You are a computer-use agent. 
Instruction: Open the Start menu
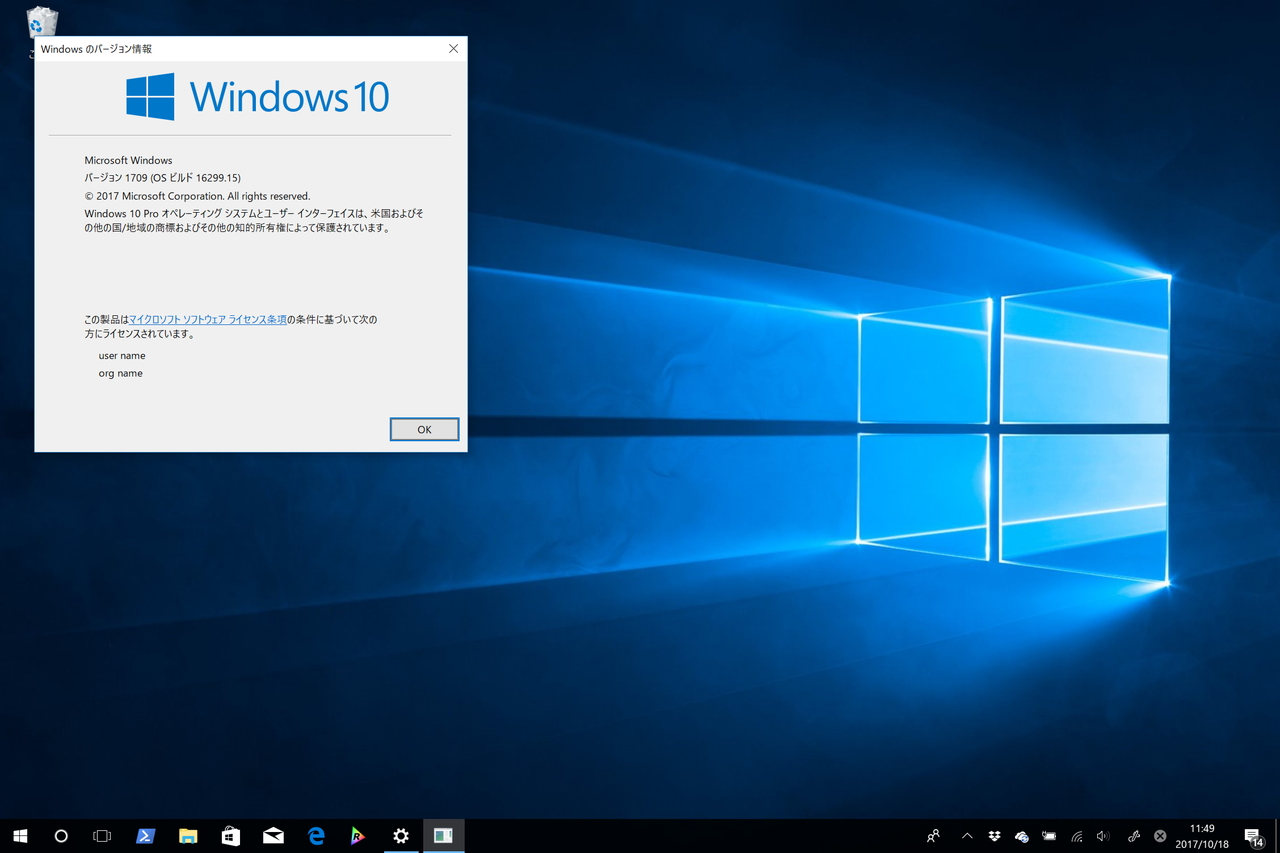point(20,836)
